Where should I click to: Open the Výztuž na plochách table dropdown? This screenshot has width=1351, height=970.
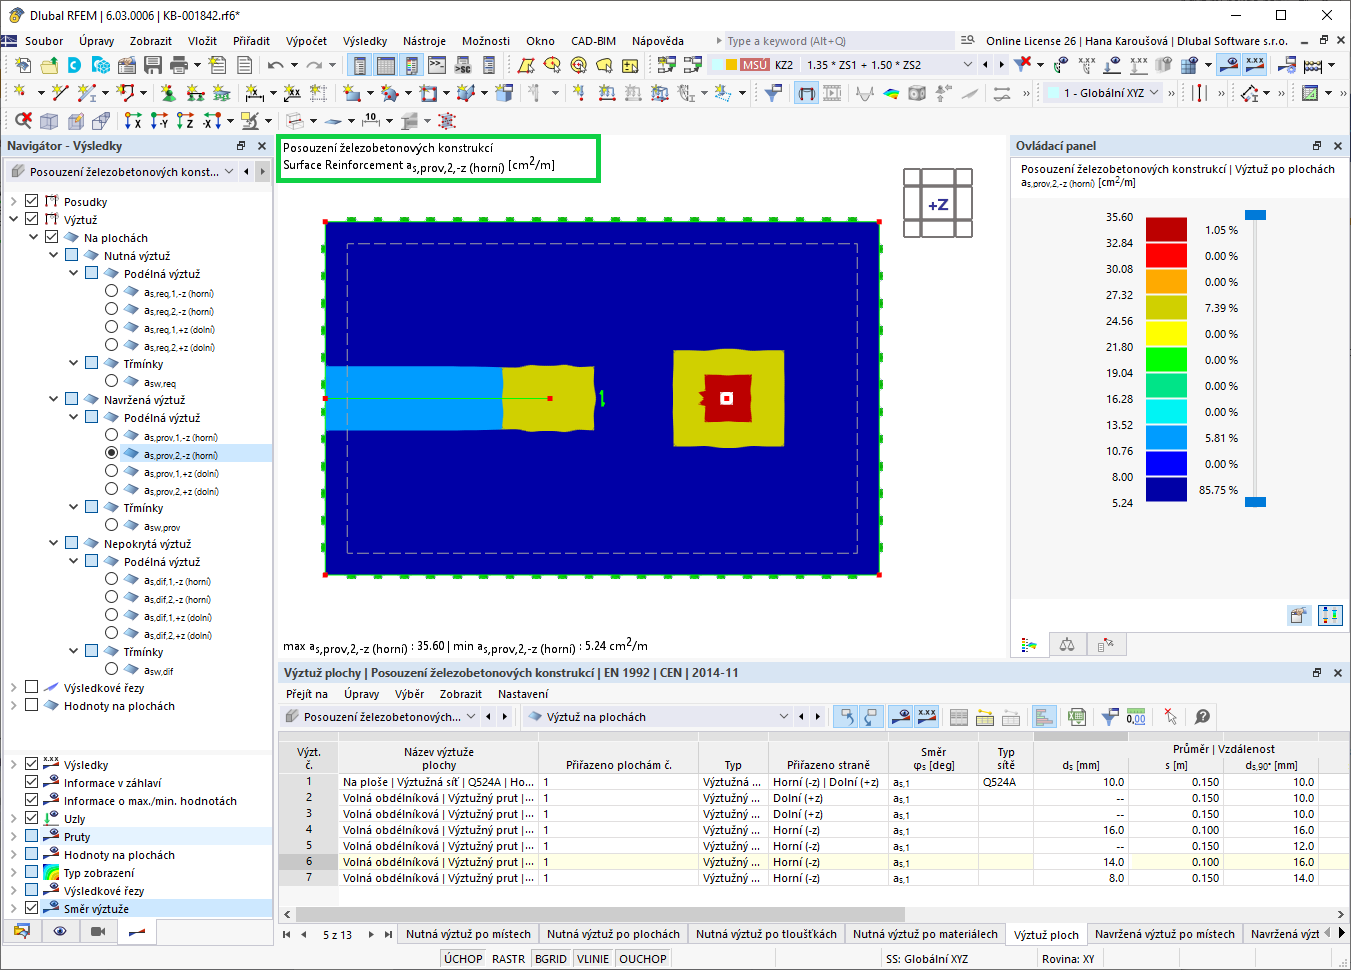click(783, 716)
